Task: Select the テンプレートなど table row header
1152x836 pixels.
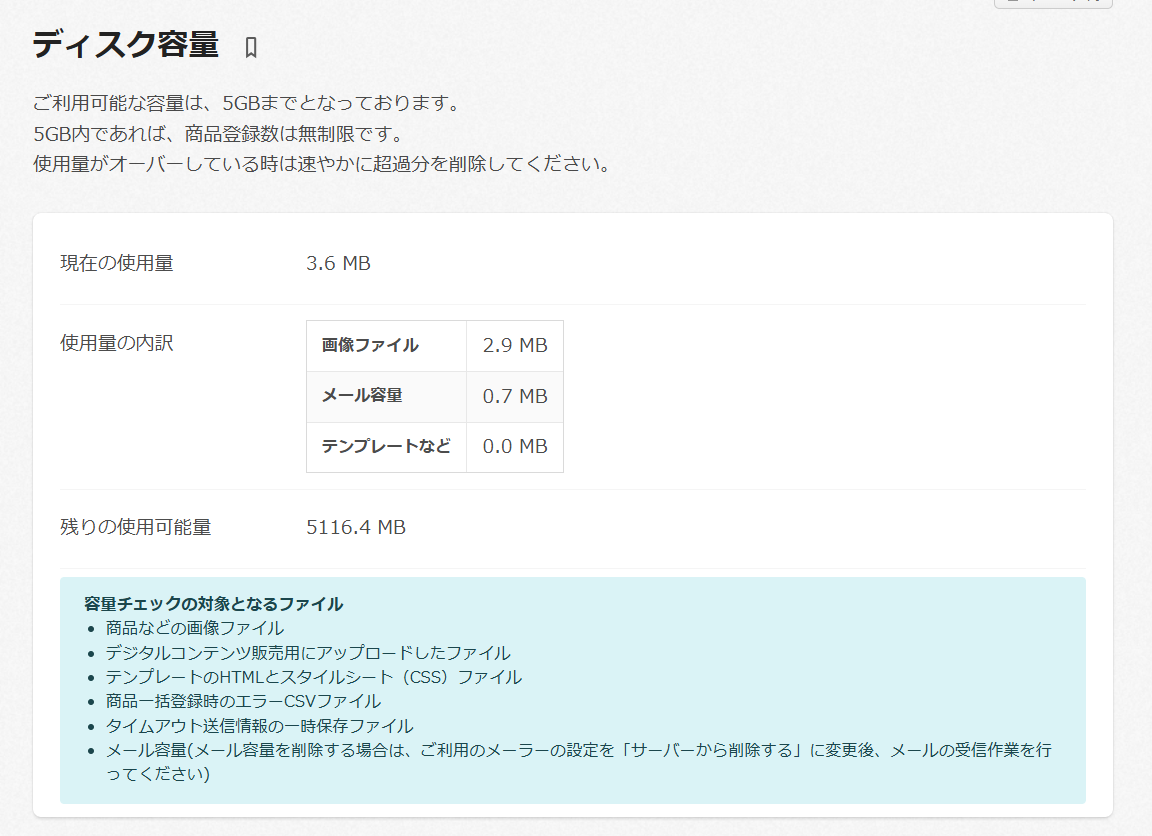Action: click(385, 447)
